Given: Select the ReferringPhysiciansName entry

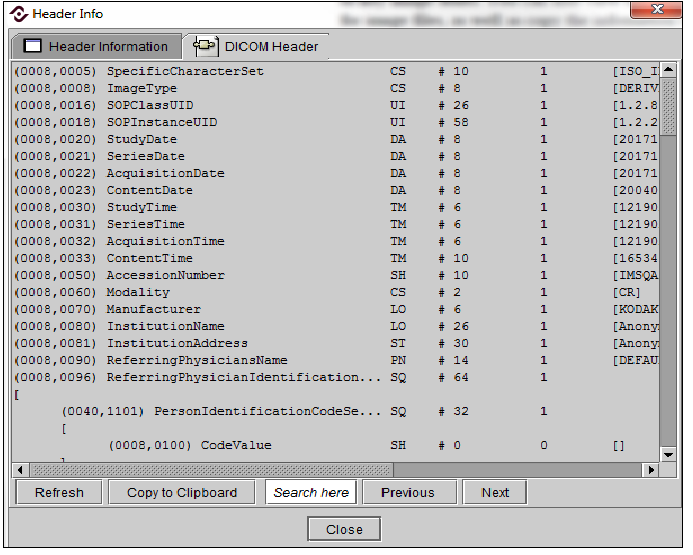Looking at the screenshot, I should pos(336,360).
